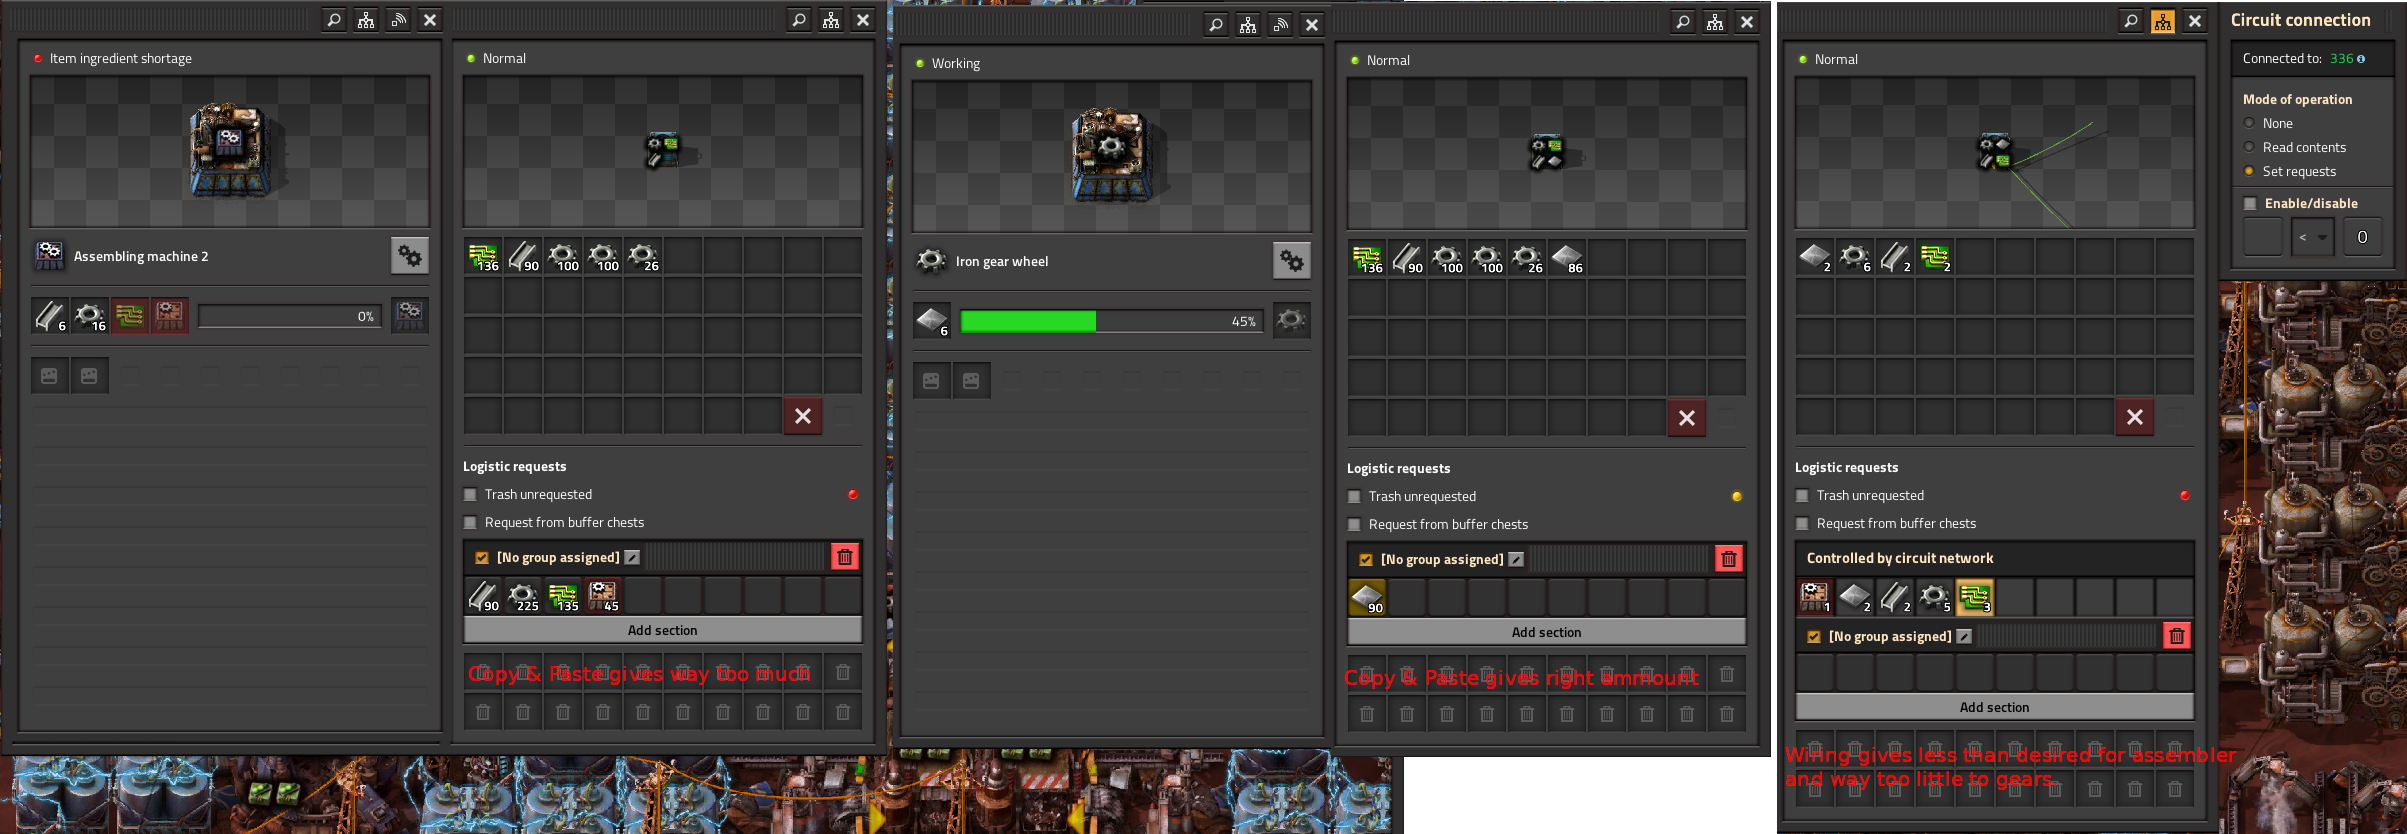Enable Trash unrequested in first chest

471,494
